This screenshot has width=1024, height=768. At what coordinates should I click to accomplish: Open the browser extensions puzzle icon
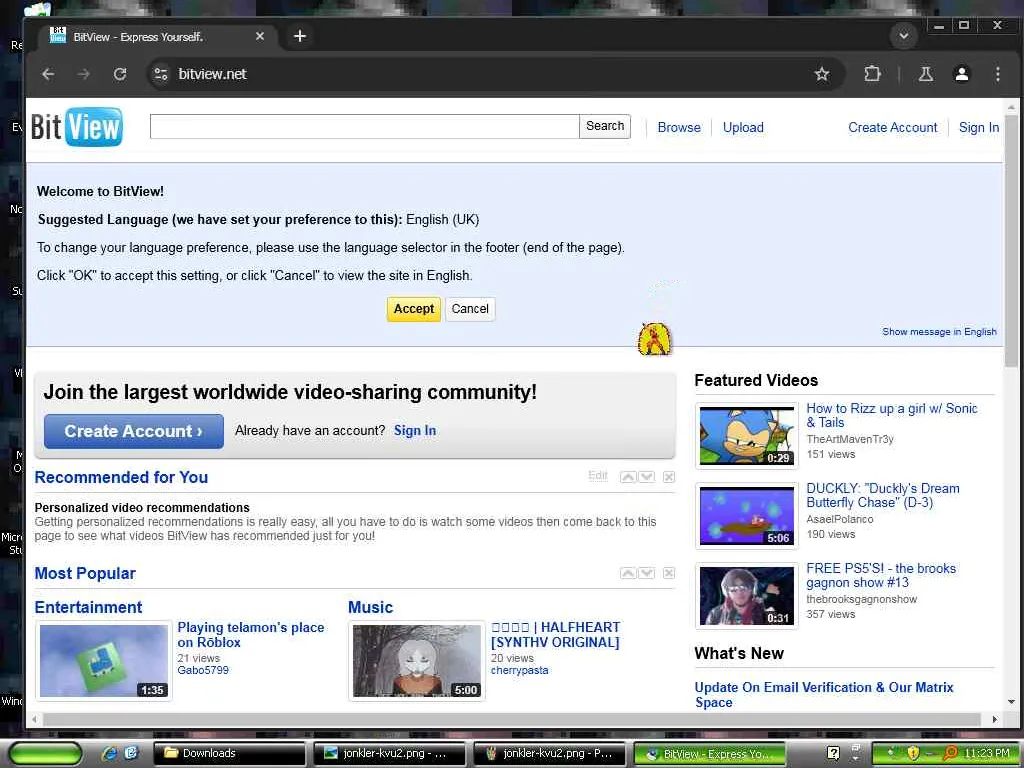872,74
